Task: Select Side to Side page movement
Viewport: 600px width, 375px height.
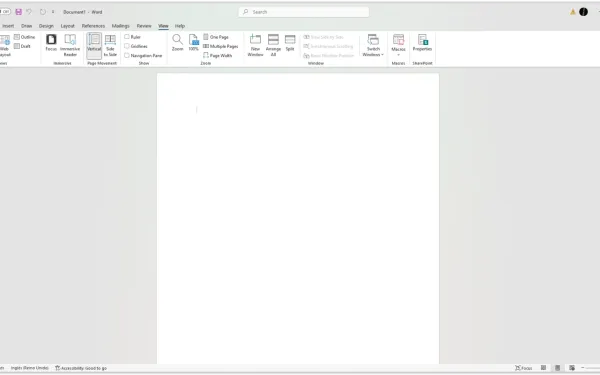Action: click(110, 46)
